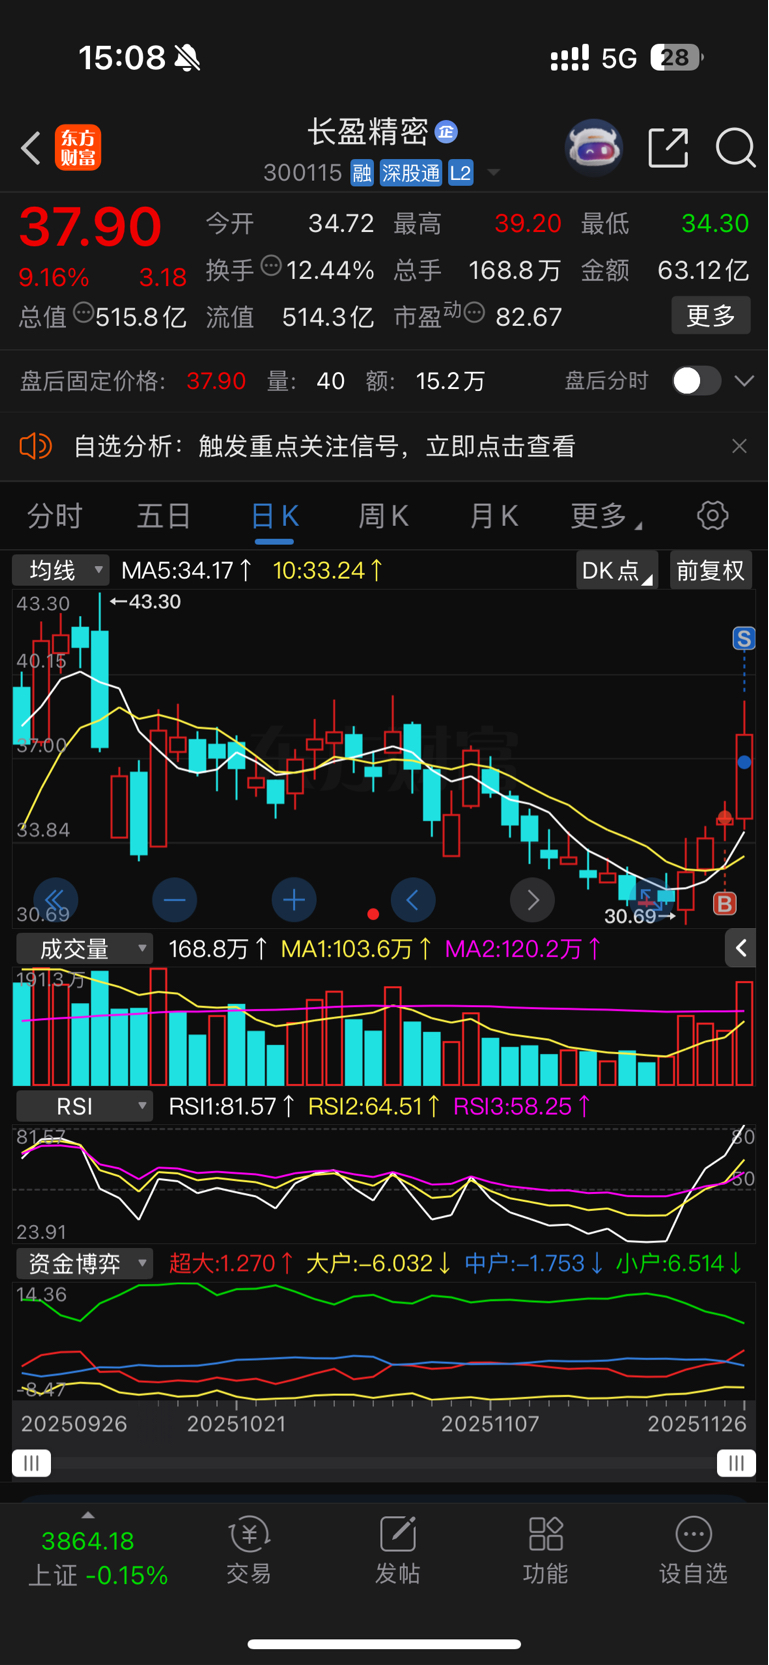
Task: Tap the 深股通 badge
Action: click(411, 173)
